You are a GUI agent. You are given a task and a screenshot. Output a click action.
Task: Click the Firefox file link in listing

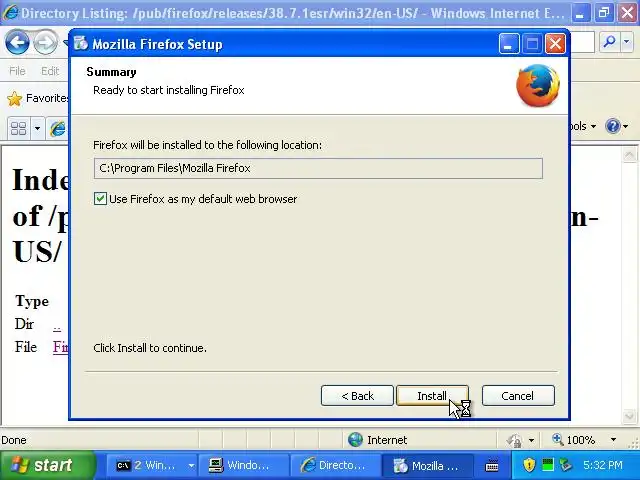(x=61, y=347)
